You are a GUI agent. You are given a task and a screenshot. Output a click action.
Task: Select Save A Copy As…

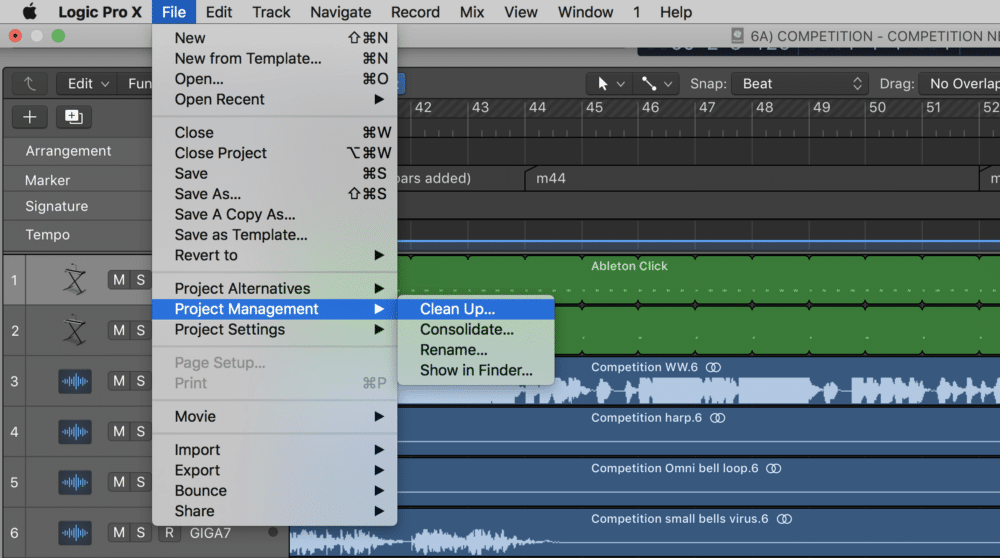point(274,214)
